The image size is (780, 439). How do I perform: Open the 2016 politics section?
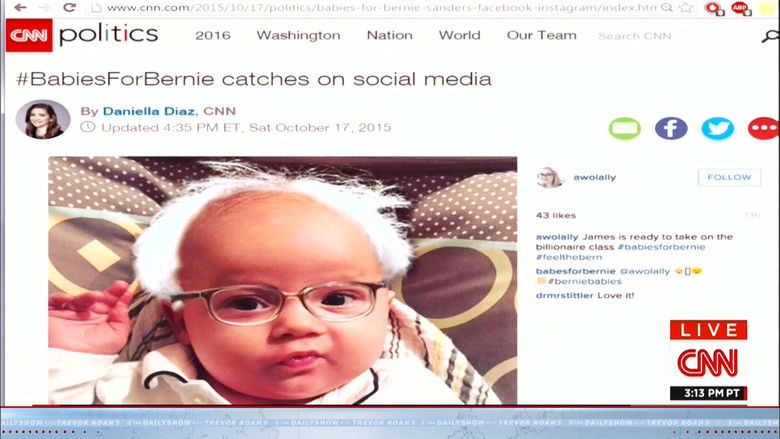213,36
